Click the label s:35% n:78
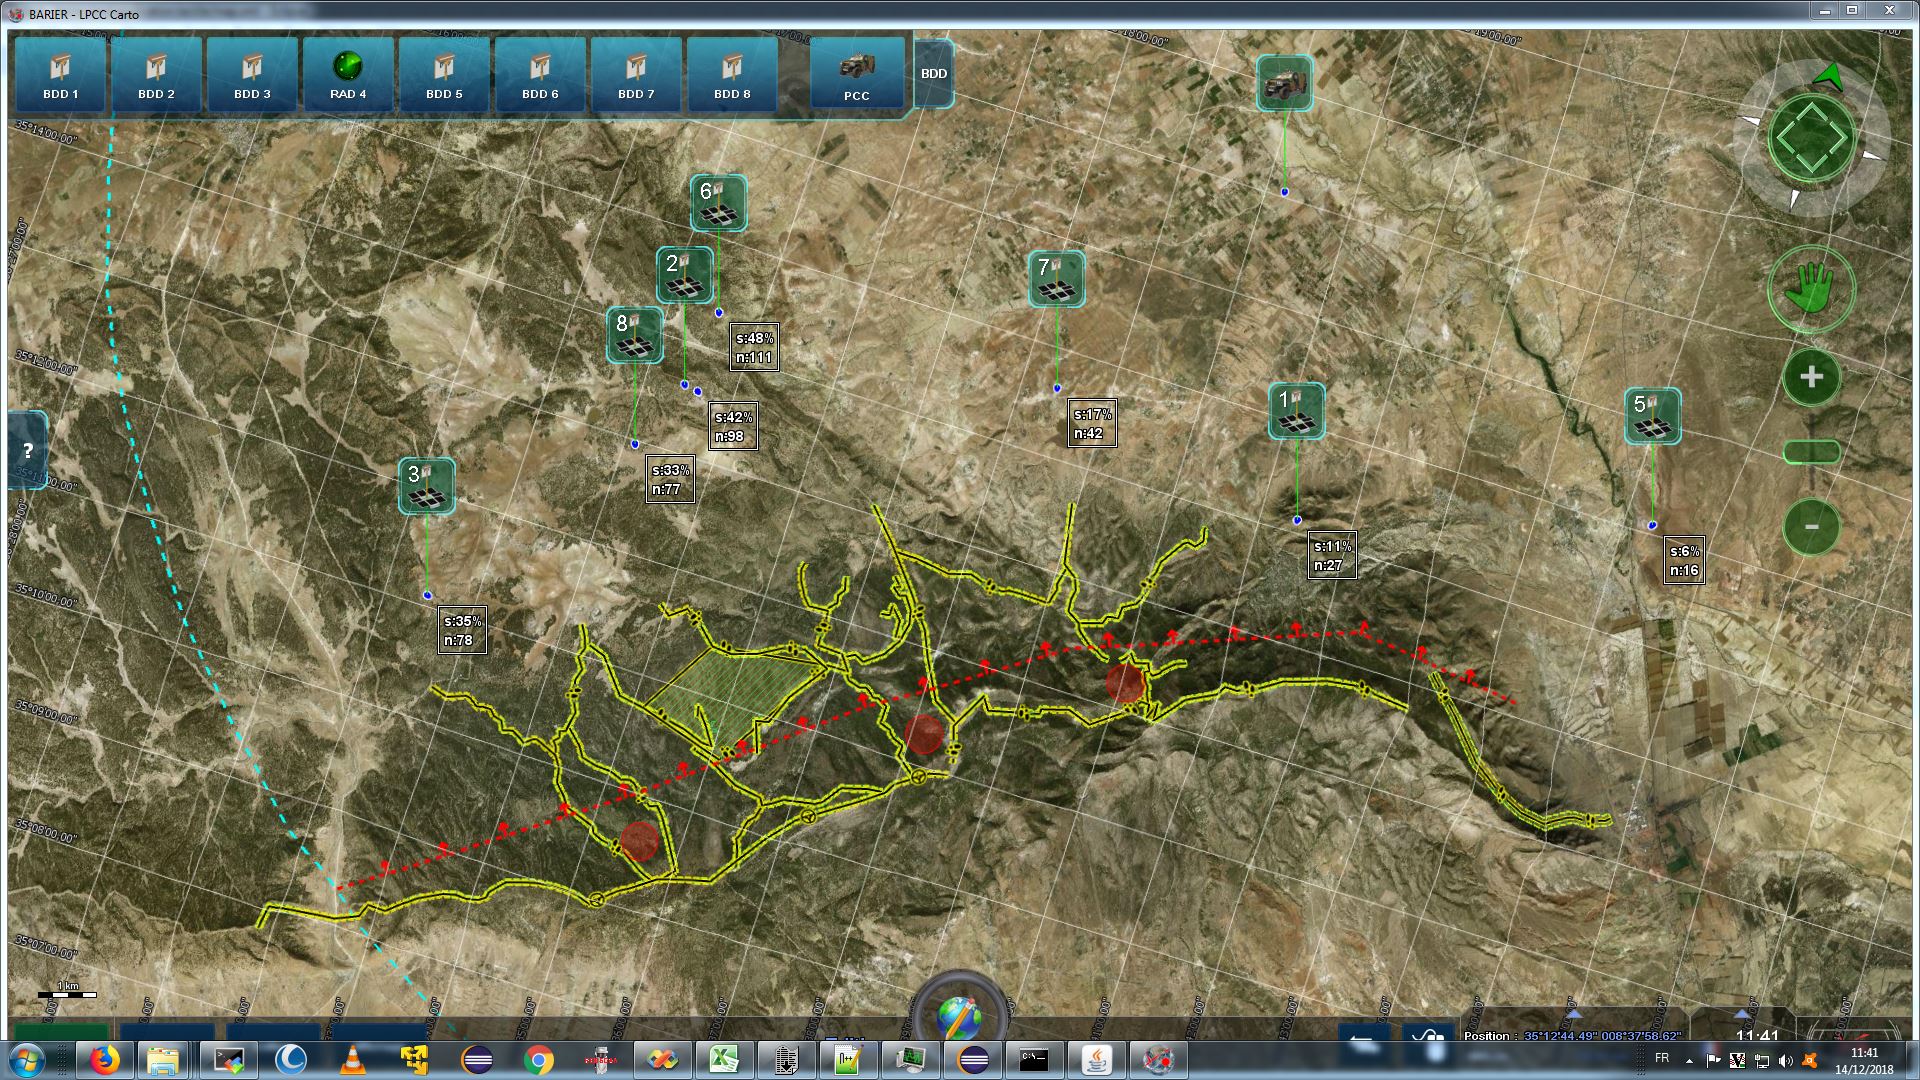1920x1080 pixels. (462, 630)
